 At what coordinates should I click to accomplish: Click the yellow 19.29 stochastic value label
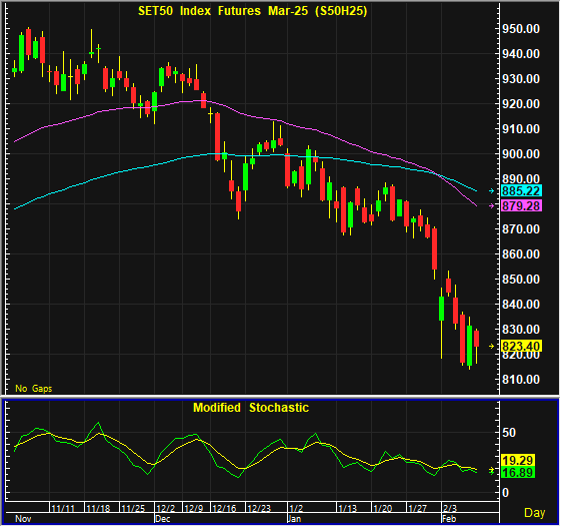coord(518,460)
